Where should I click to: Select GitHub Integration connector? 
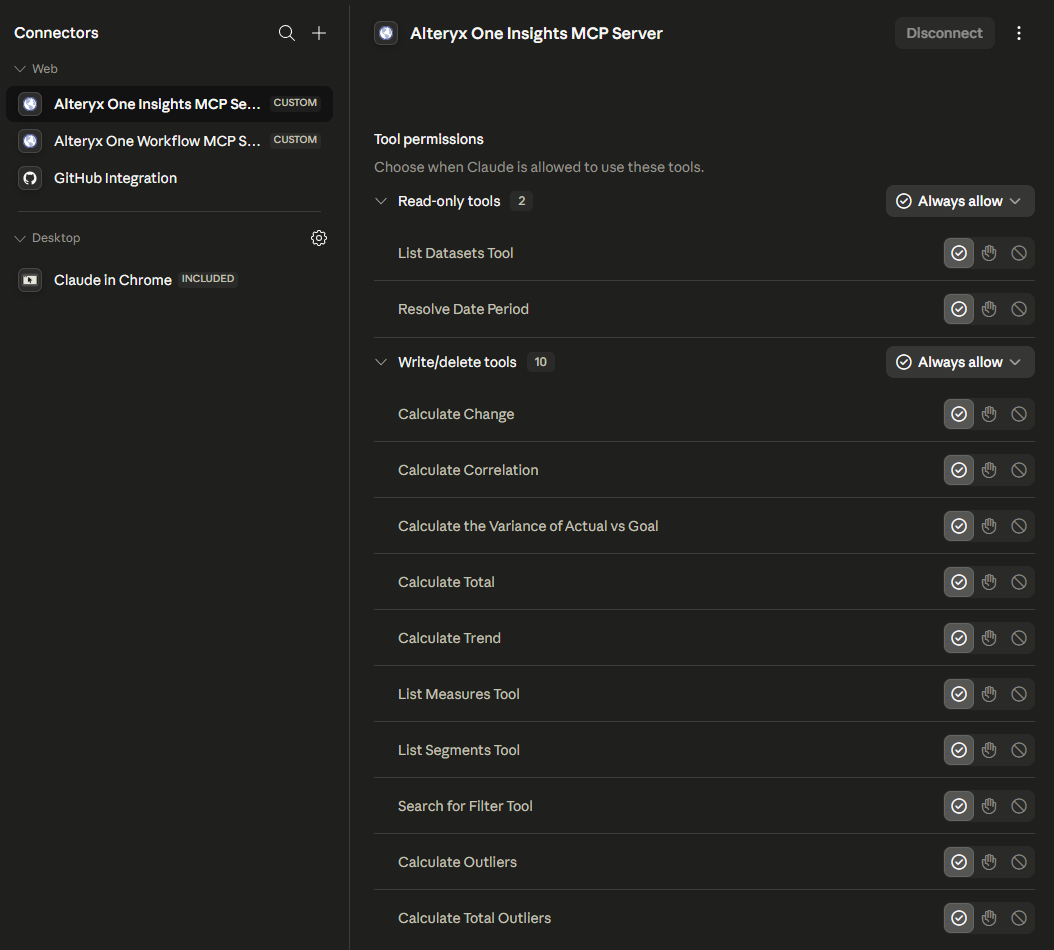(x=169, y=178)
